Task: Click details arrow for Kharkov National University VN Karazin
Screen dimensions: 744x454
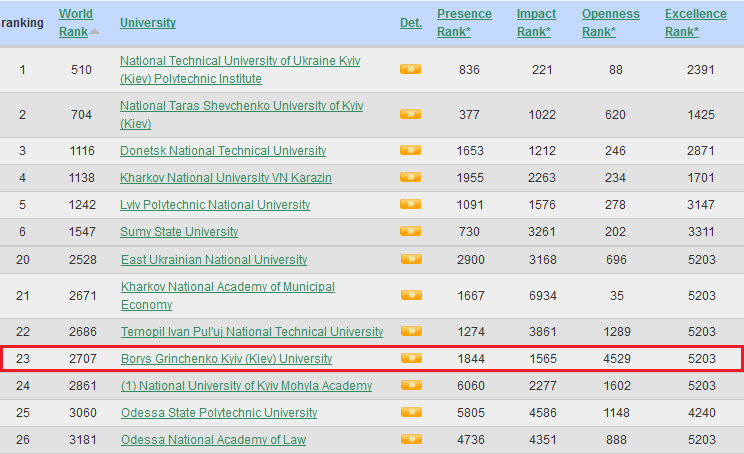Action: tap(410, 178)
